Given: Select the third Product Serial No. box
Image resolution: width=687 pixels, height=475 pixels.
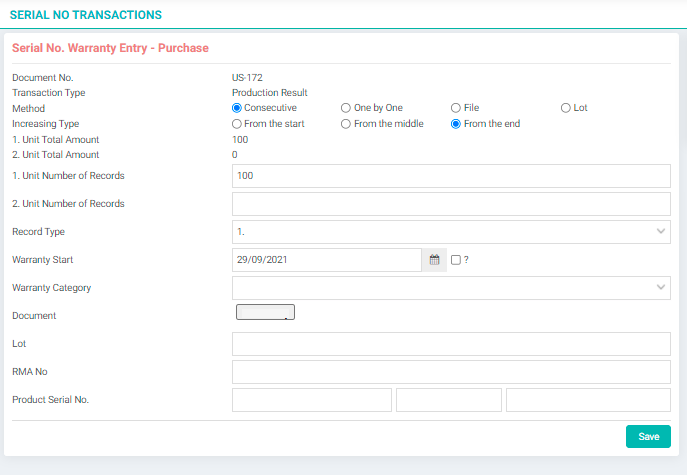Looking at the screenshot, I should [588, 400].
